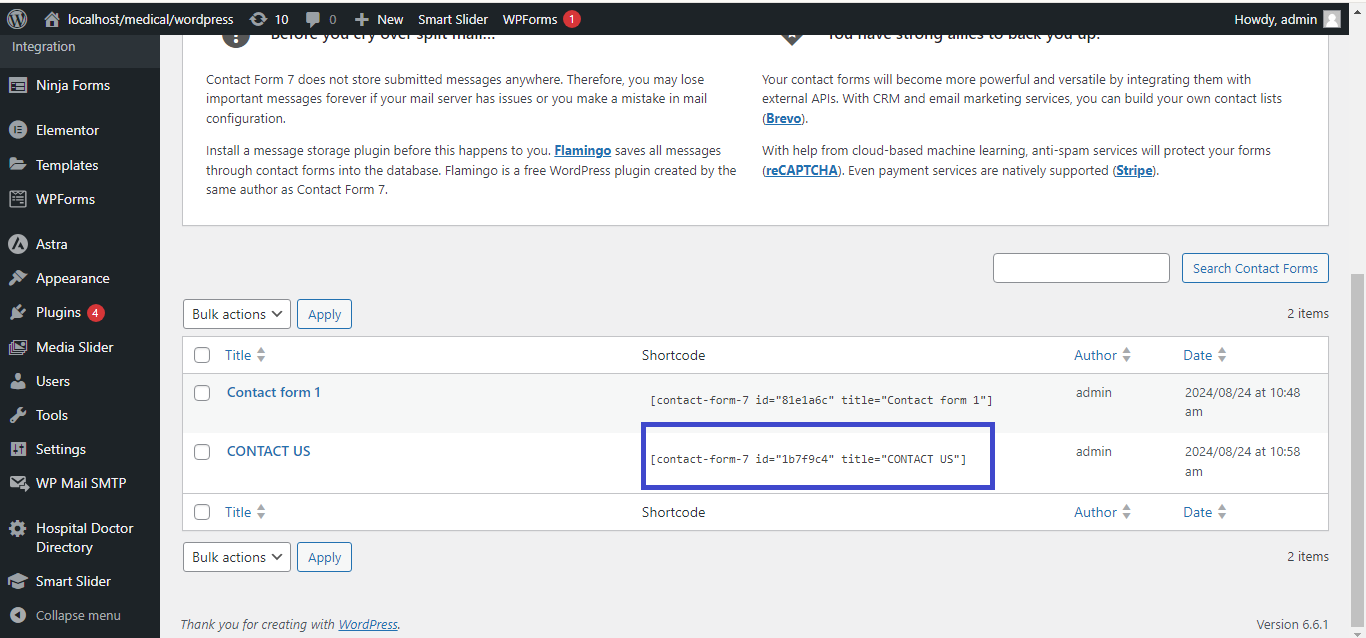The image size is (1366, 638).
Task: Open Smart Slider in the admin bar
Action: tap(453, 19)
